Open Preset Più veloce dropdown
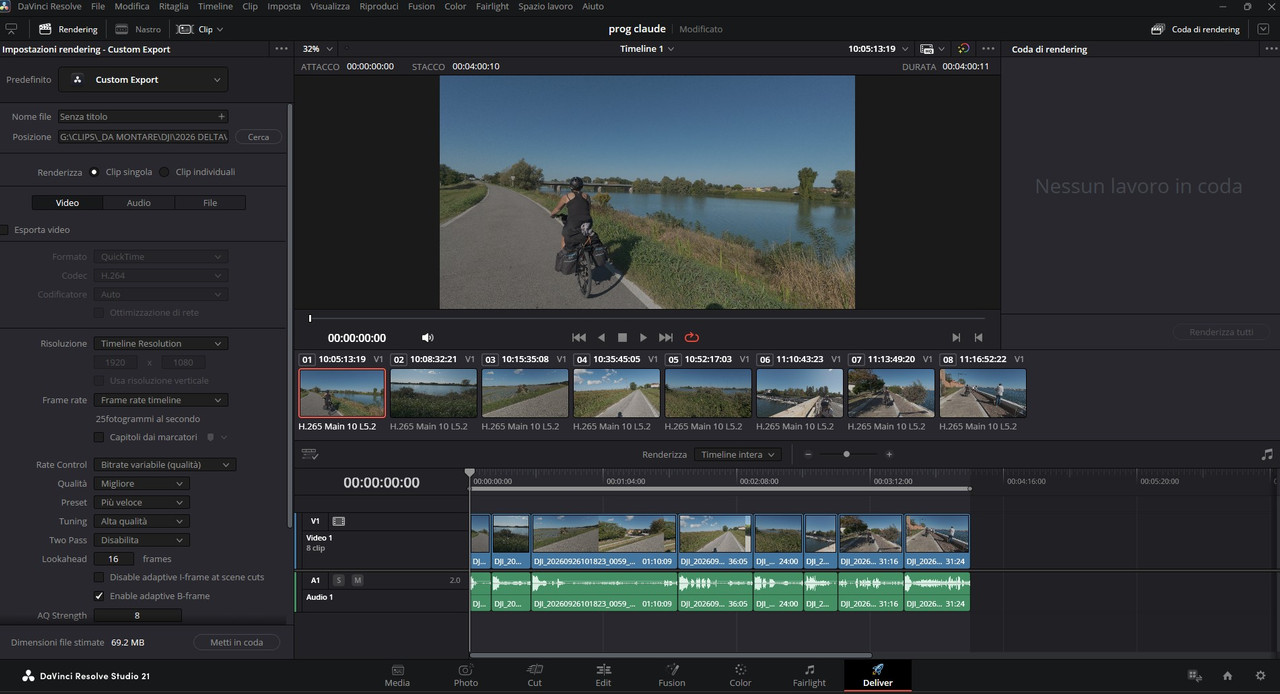 [x=140, y=502]
